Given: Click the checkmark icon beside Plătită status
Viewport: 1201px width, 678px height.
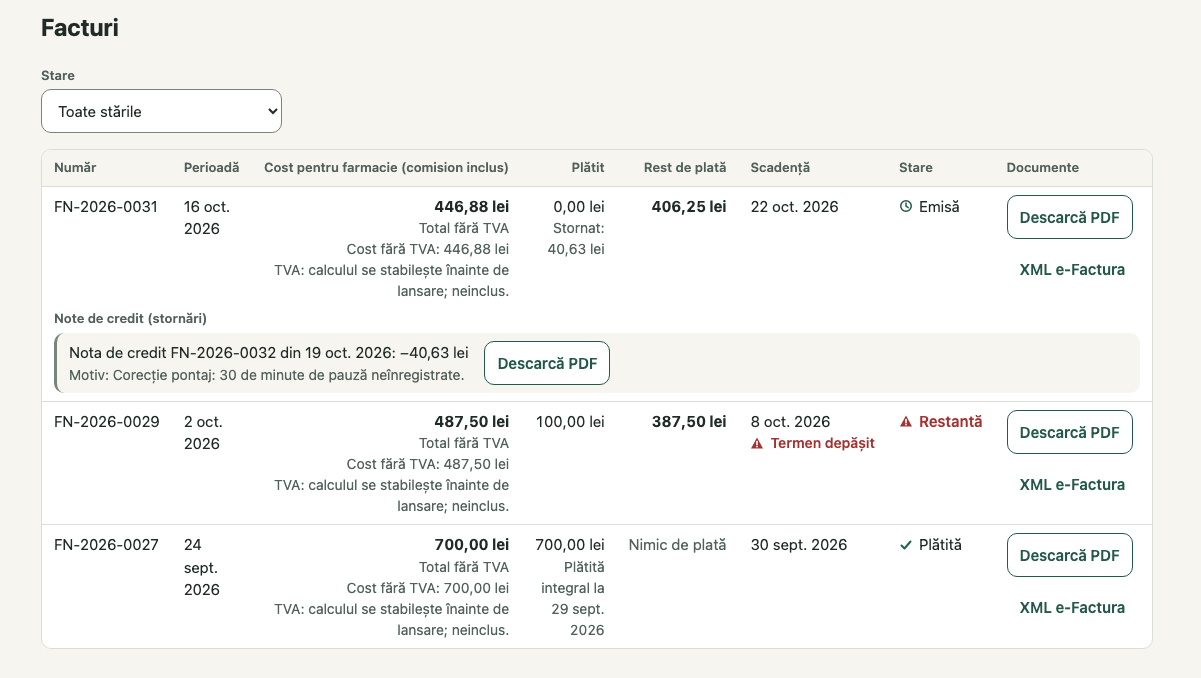Looking at the screenshot, I should point(906,545).
